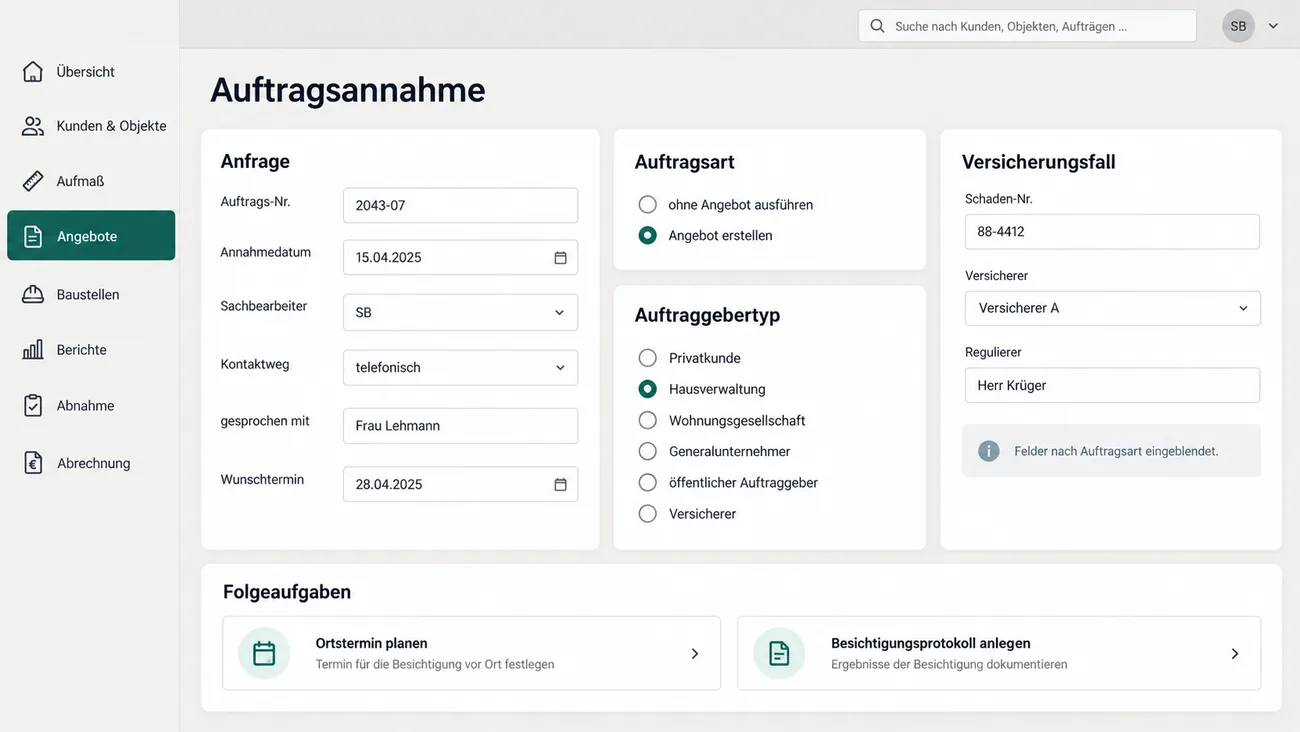Choose Versicherer as Auftraggebertyp
The width and height of the screenshot is (1300, 732).
click(648, 513)
